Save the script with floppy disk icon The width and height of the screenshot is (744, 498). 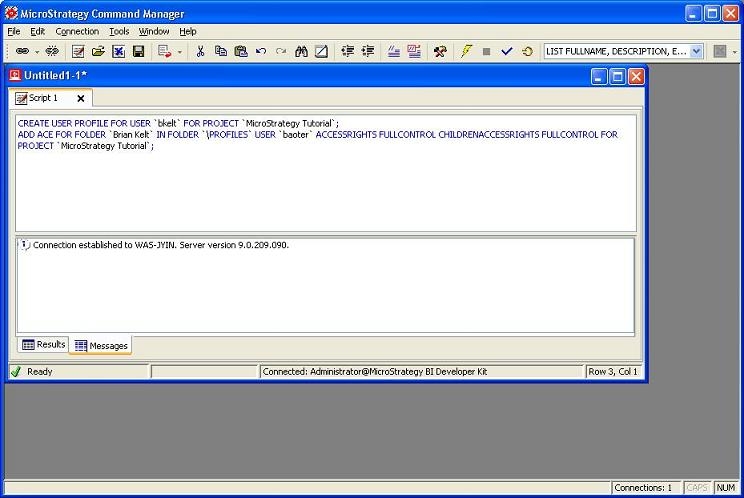point(139,51)
